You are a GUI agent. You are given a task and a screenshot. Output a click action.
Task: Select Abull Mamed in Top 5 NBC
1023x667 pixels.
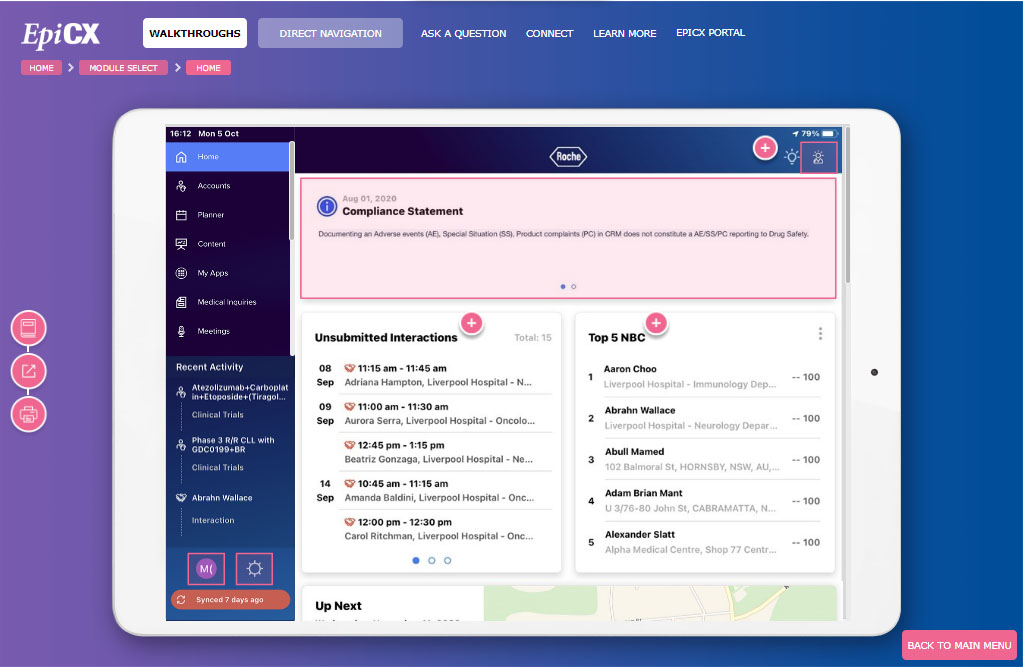704,459
